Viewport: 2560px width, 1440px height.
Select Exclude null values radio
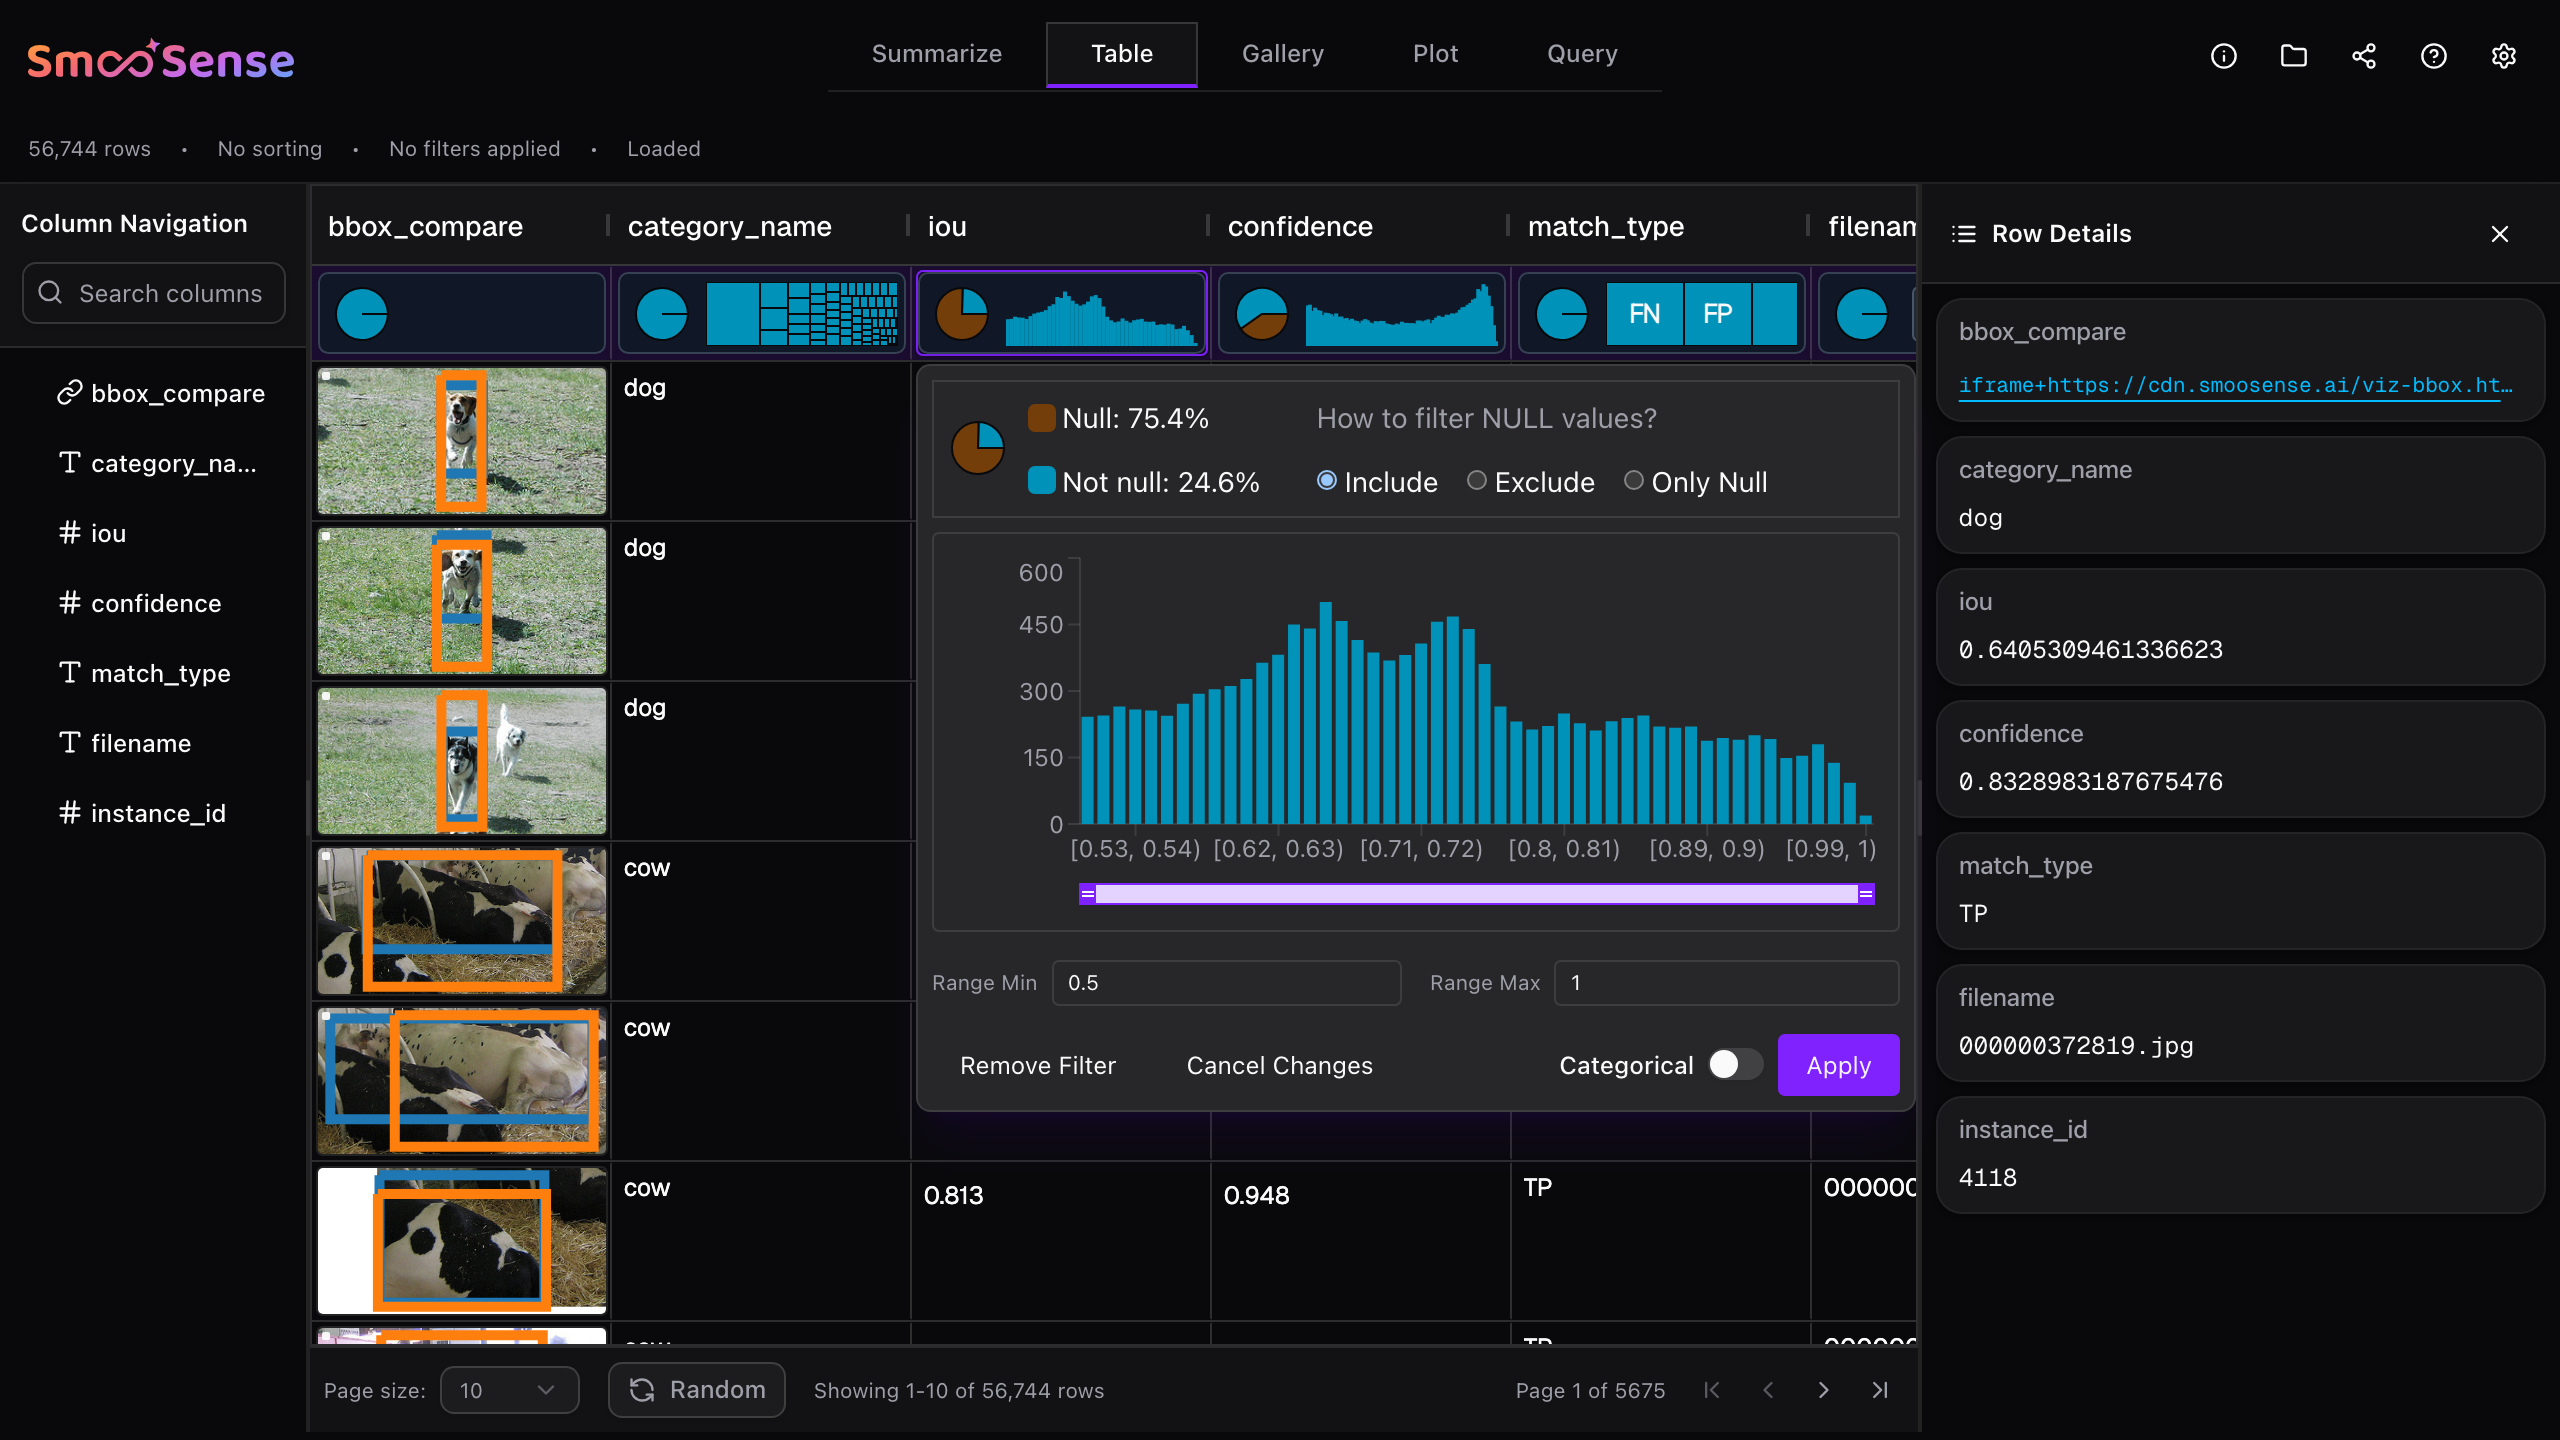pos(1476,481)
